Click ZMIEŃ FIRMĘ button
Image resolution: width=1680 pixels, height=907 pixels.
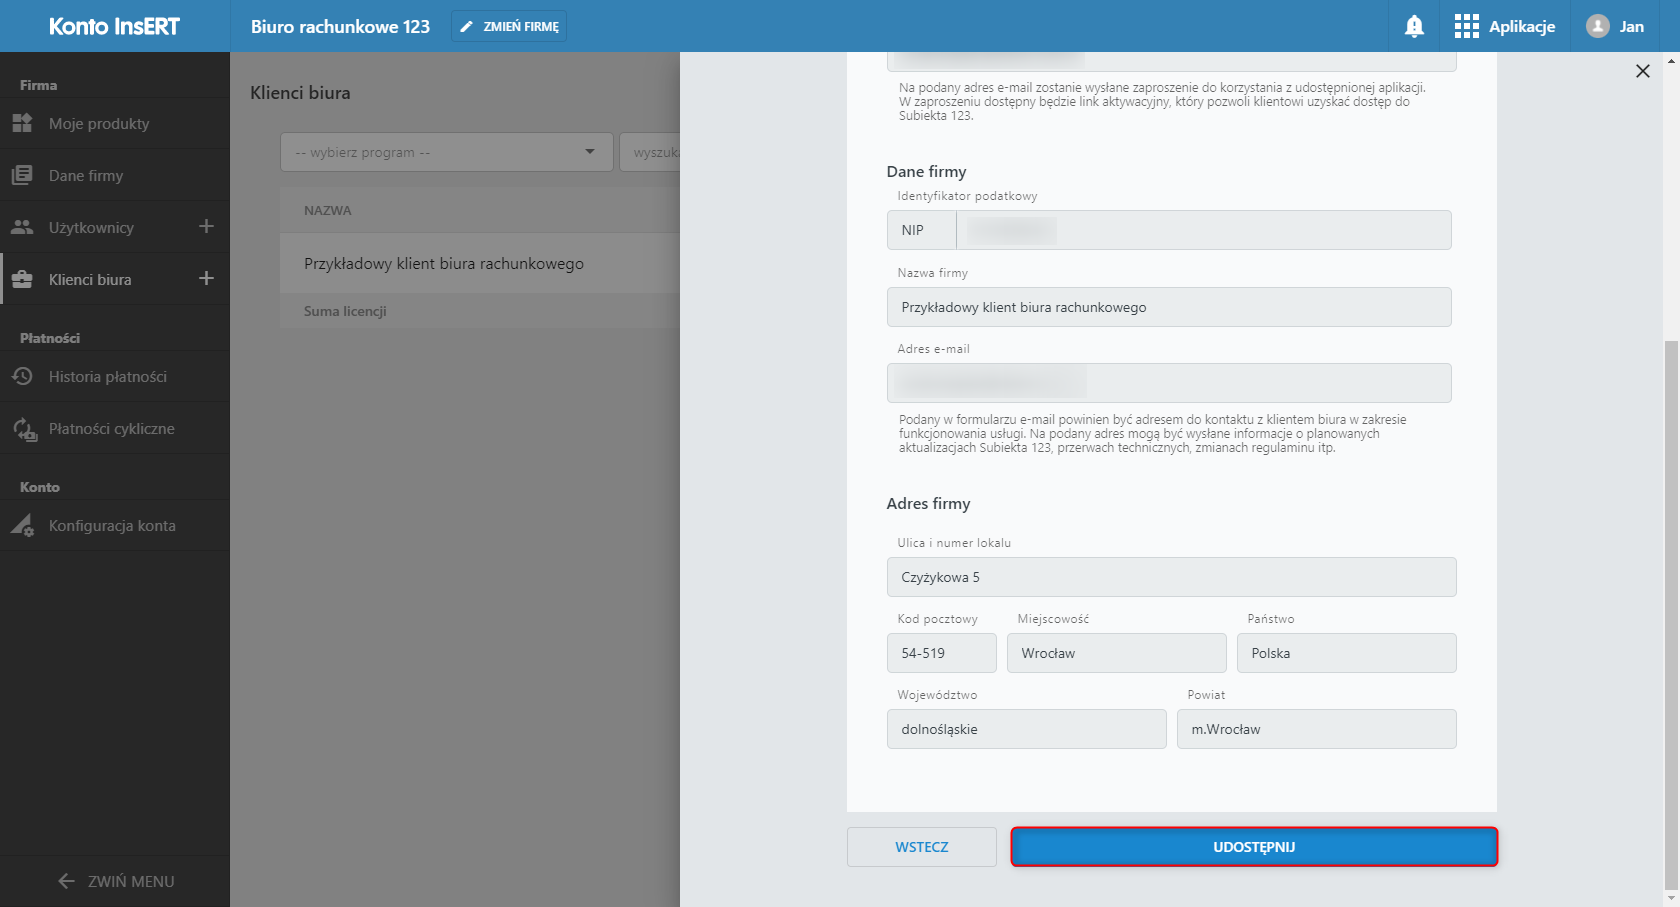509,27
